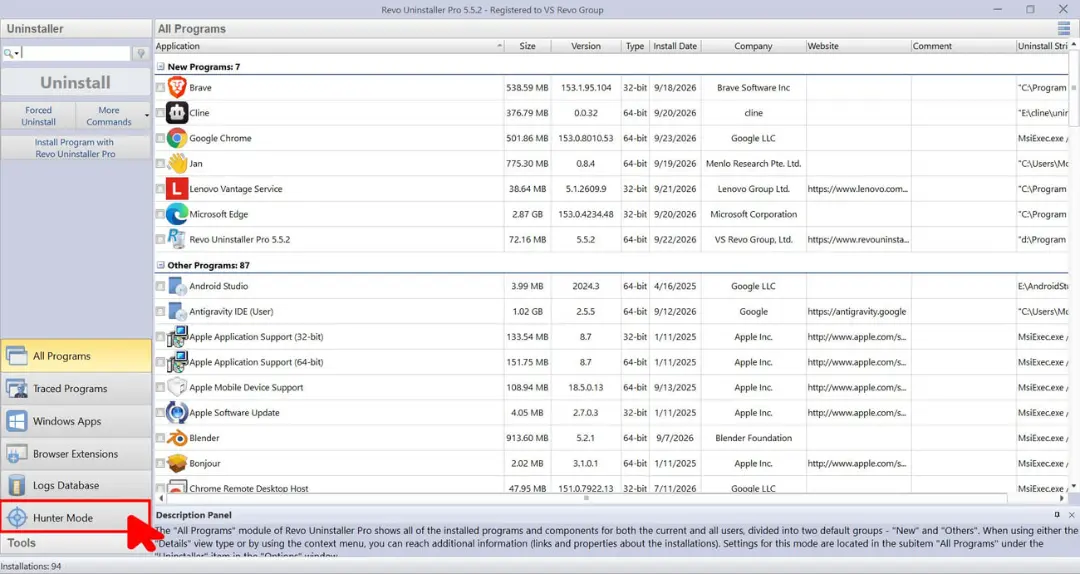Collapse the New Programs group
This screenshot has height=574, width=1080.
[160, 67]
